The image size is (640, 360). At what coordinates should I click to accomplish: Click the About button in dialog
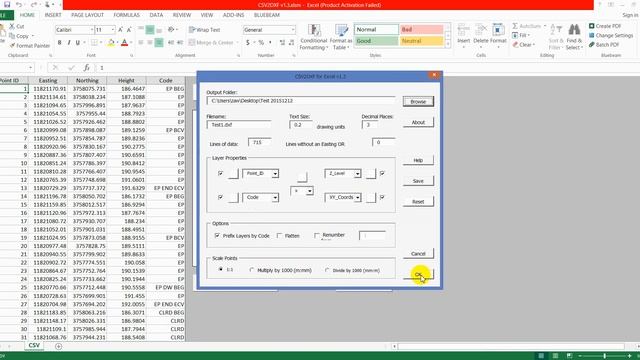418,122
